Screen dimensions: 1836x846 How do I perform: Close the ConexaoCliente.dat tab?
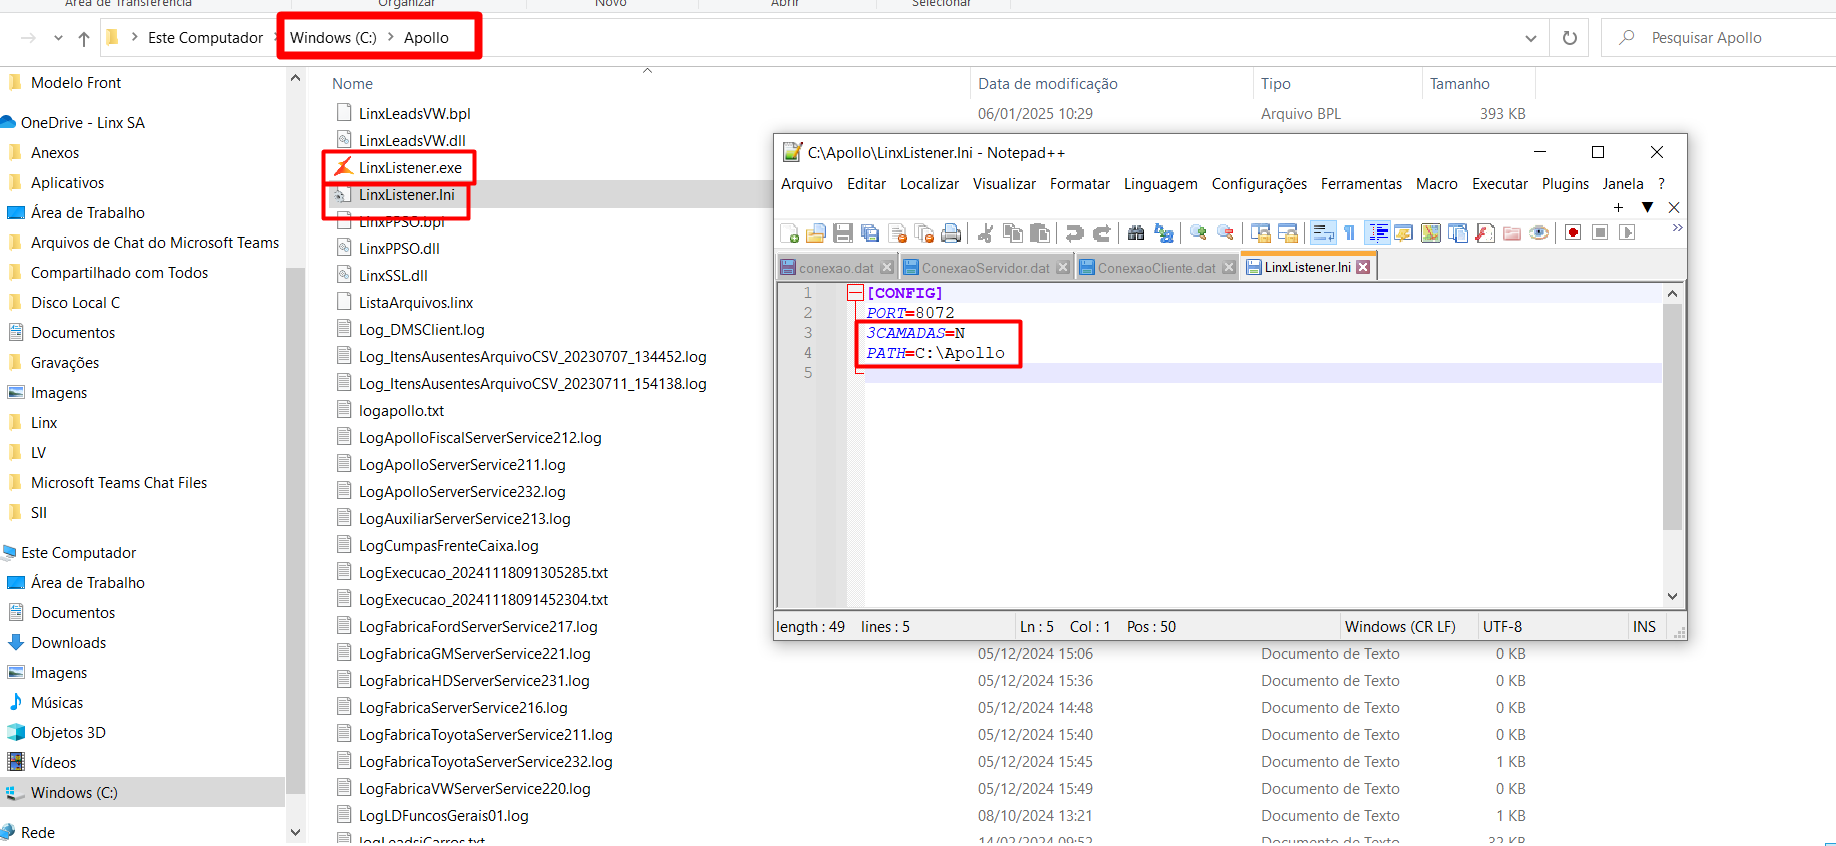pyautogui.click(x=1229, y=268)
